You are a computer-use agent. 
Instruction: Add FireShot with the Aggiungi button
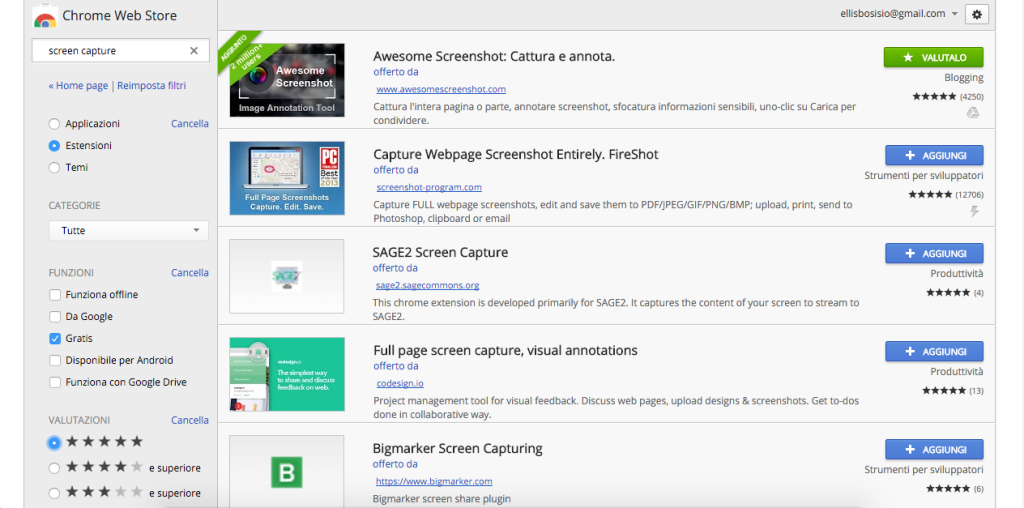click(933, 155)
